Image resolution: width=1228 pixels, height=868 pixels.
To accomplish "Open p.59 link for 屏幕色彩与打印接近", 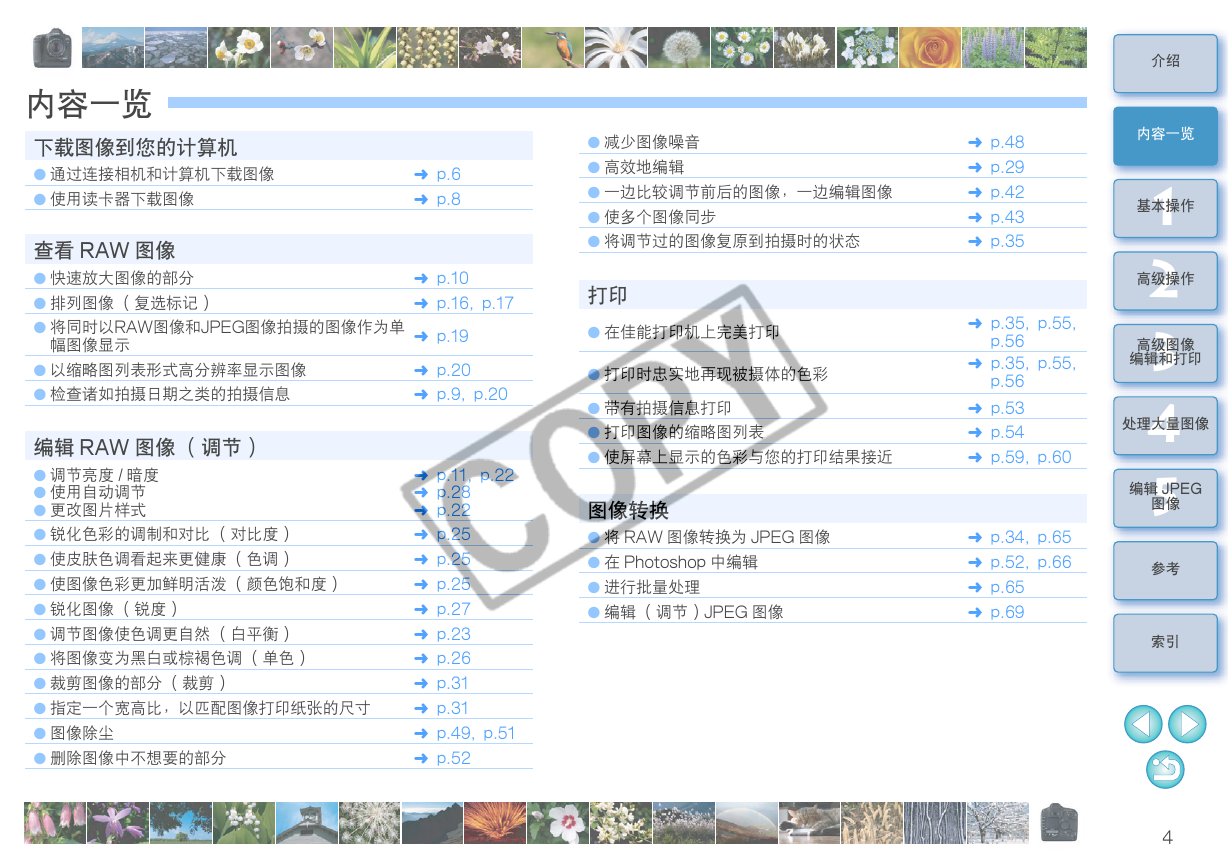I will click(1008, 457).
